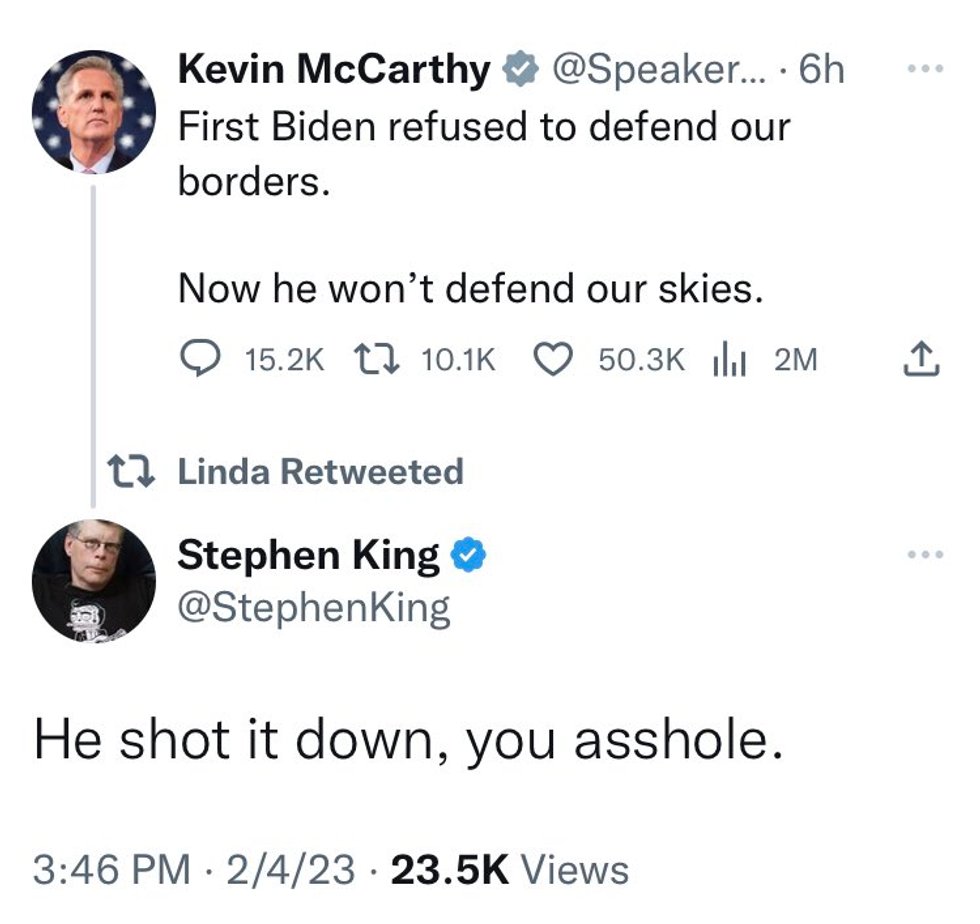Click the Kevin McCarthy display name

coord(334,71)
